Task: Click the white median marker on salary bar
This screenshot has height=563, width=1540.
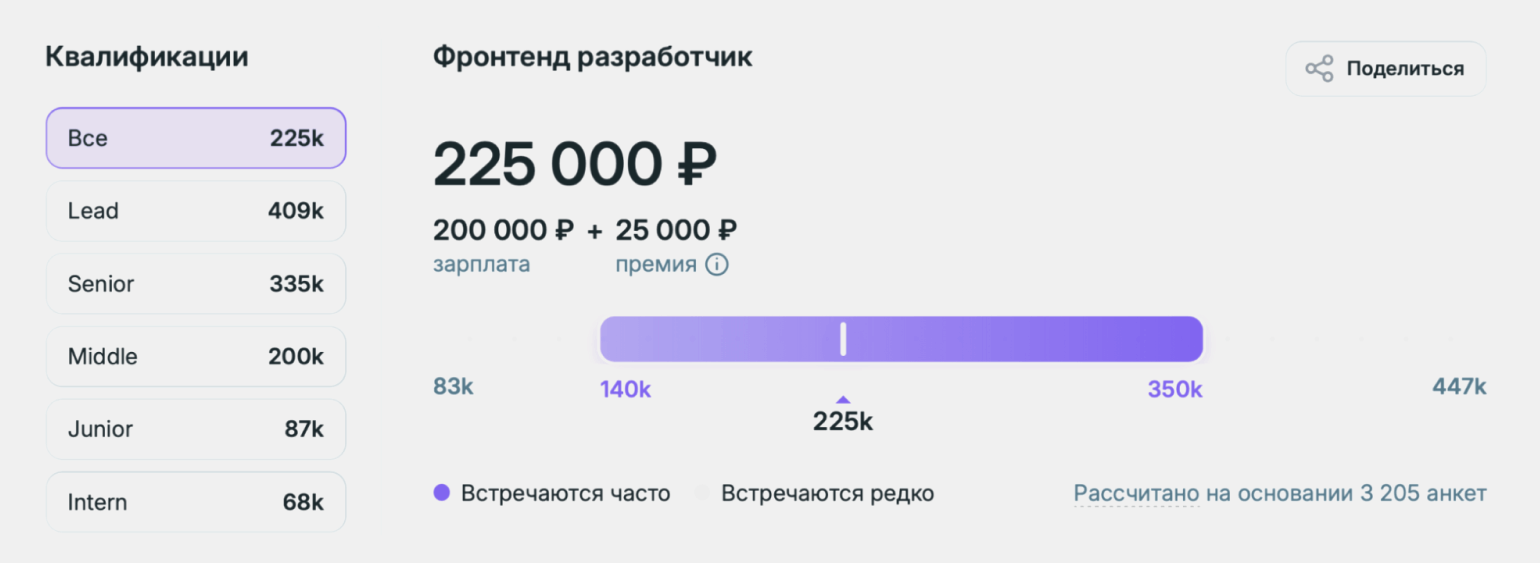Action: [x=843, y=339]
